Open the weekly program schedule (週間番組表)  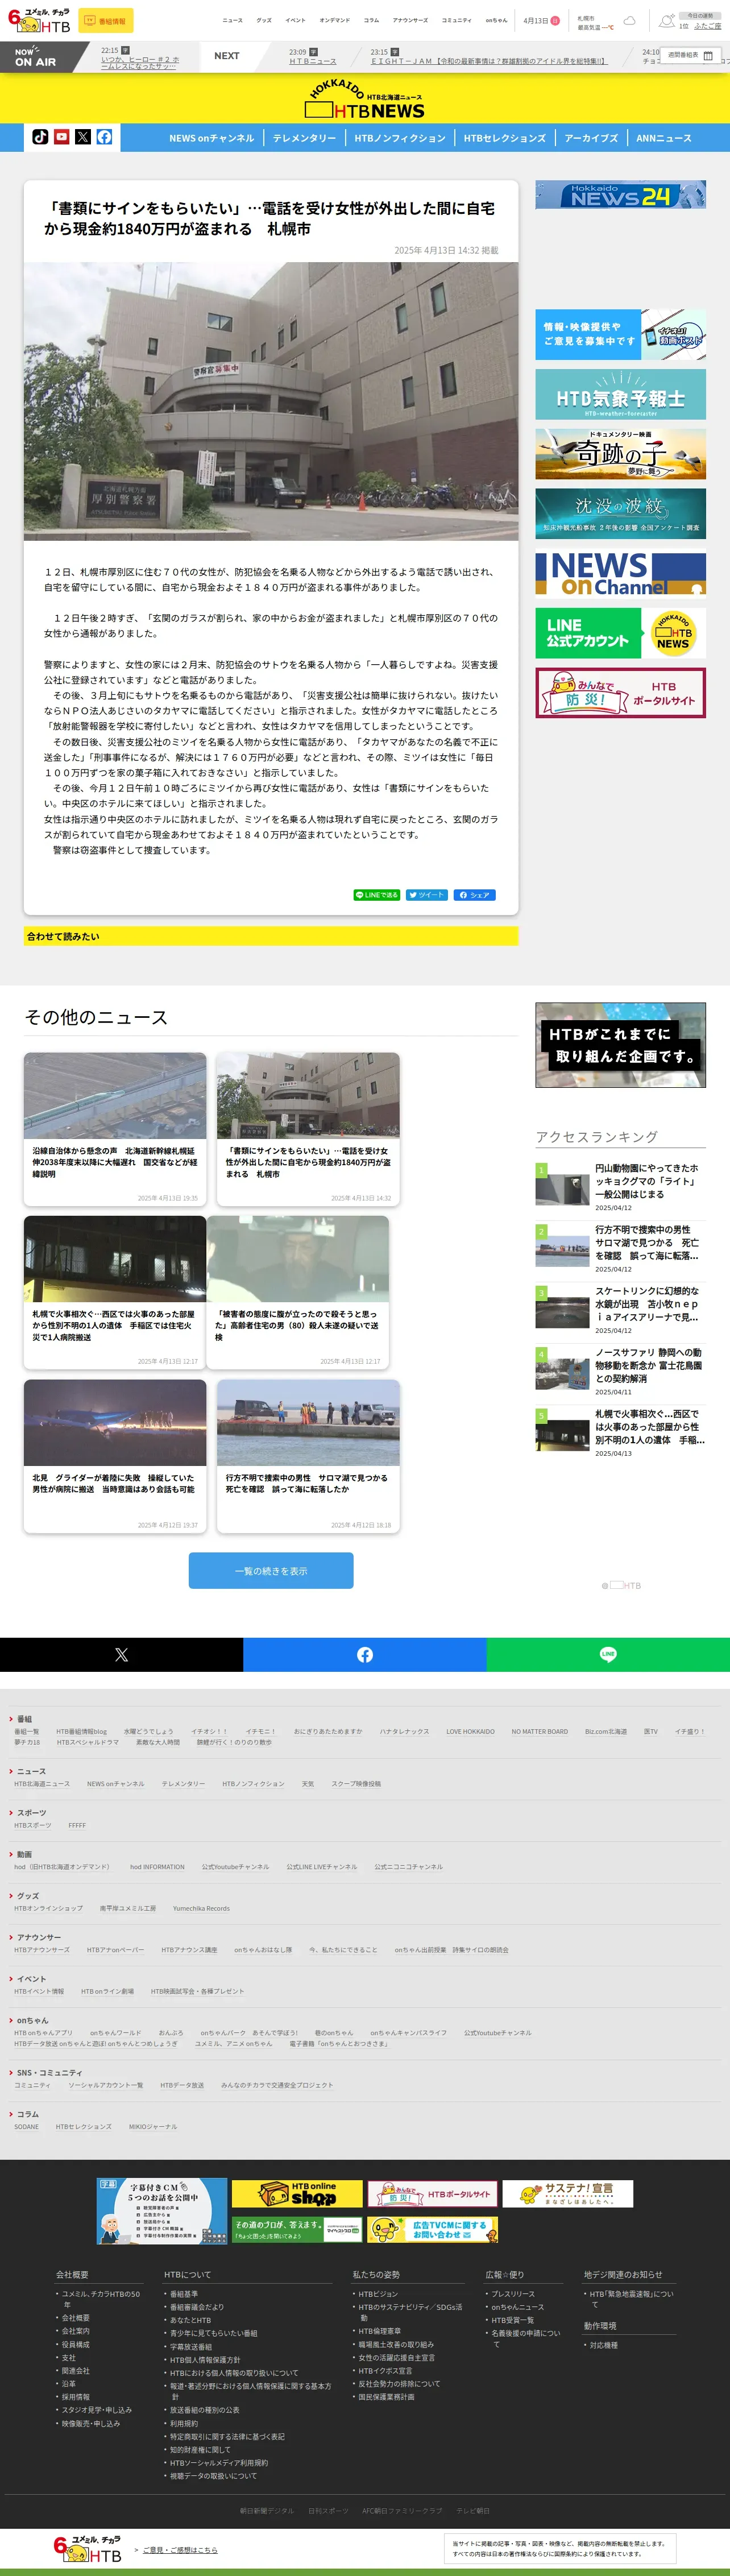(691, 55)
